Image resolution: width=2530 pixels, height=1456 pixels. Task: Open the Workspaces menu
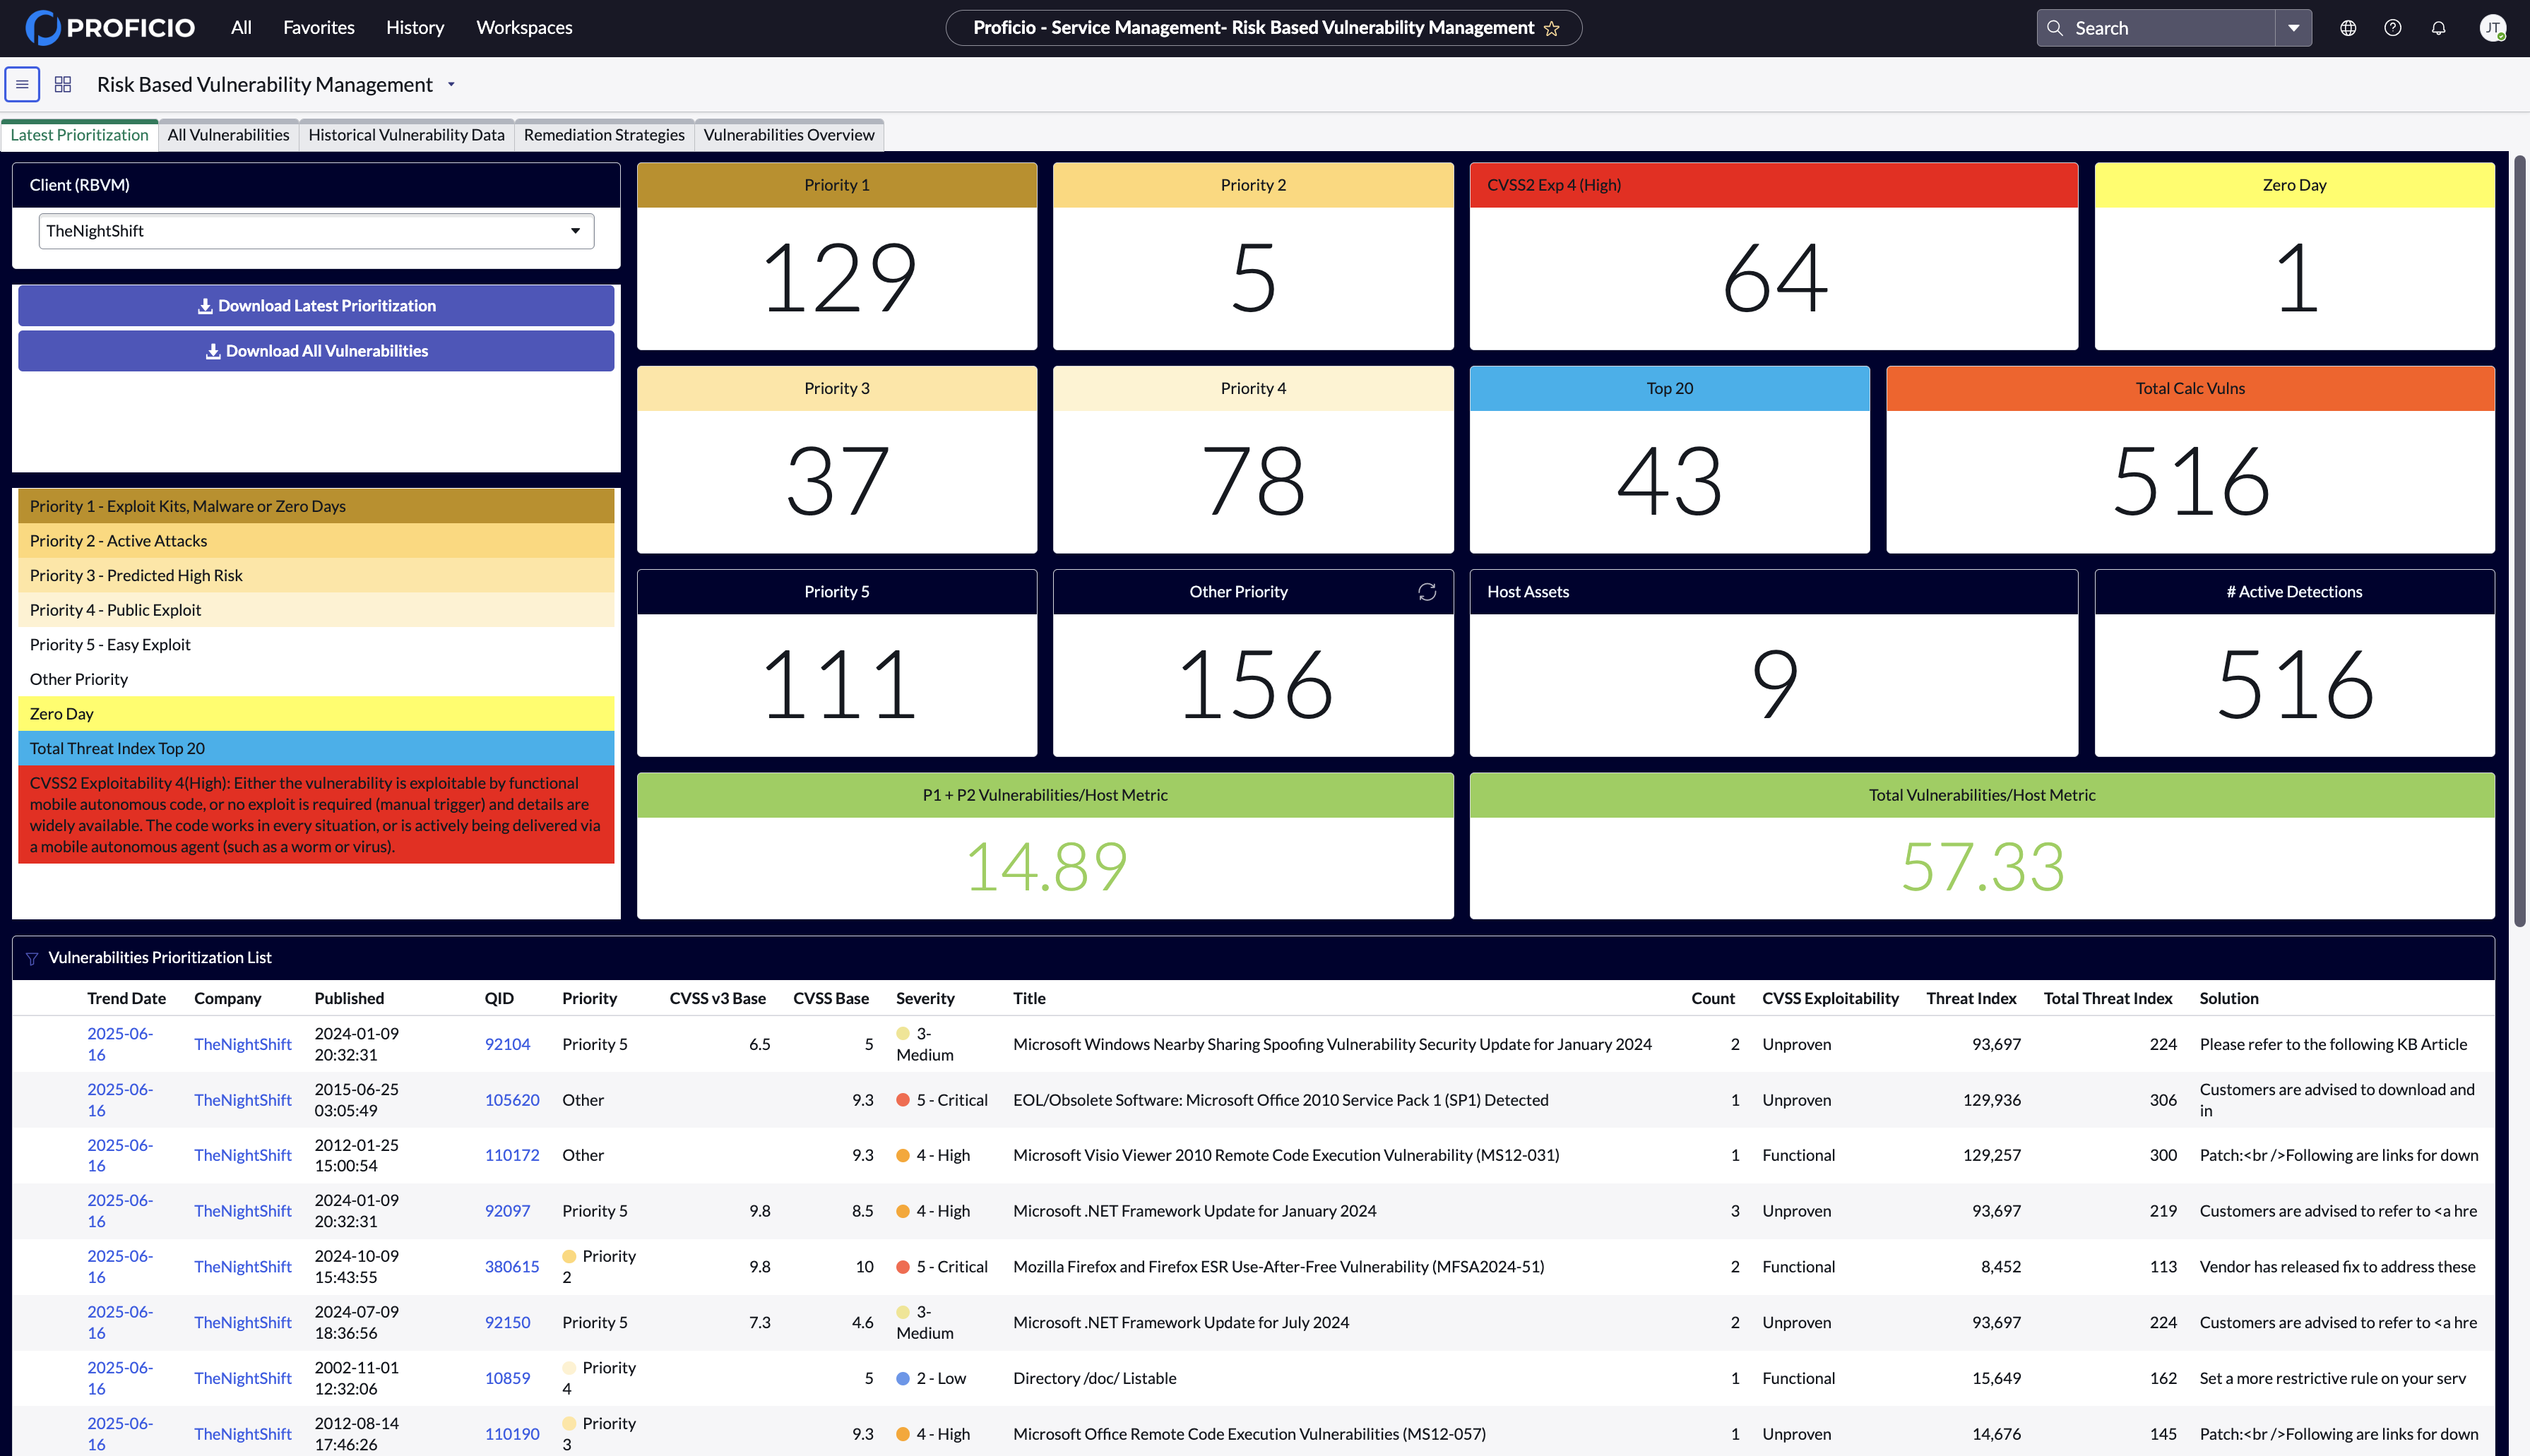pos(524,28)
